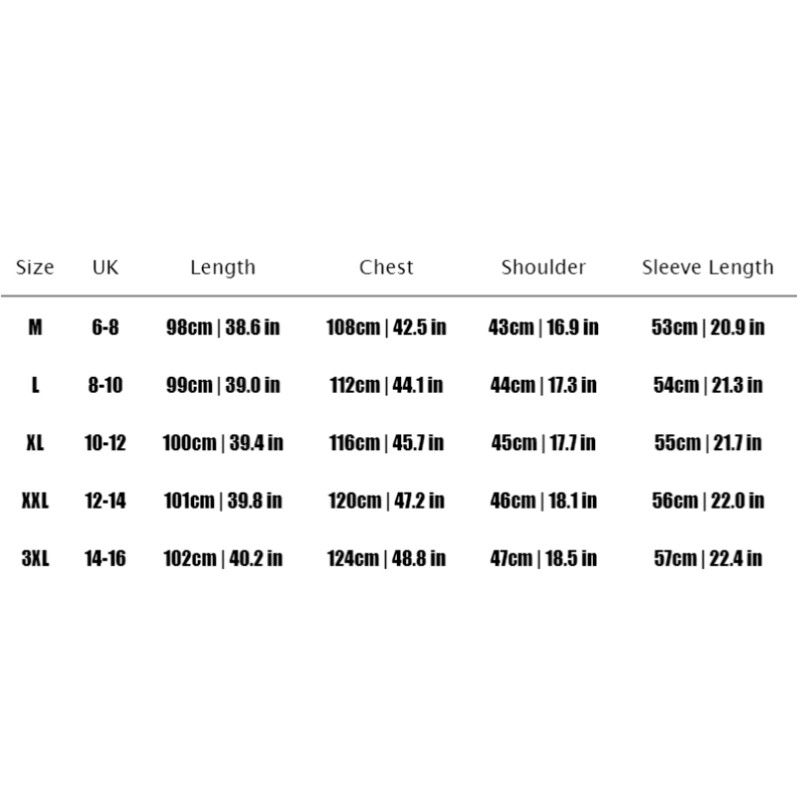Viewport: 800px width, 800px height.
Task: Click the Sleeve Length column header
Action: click(x=708, y=267)
